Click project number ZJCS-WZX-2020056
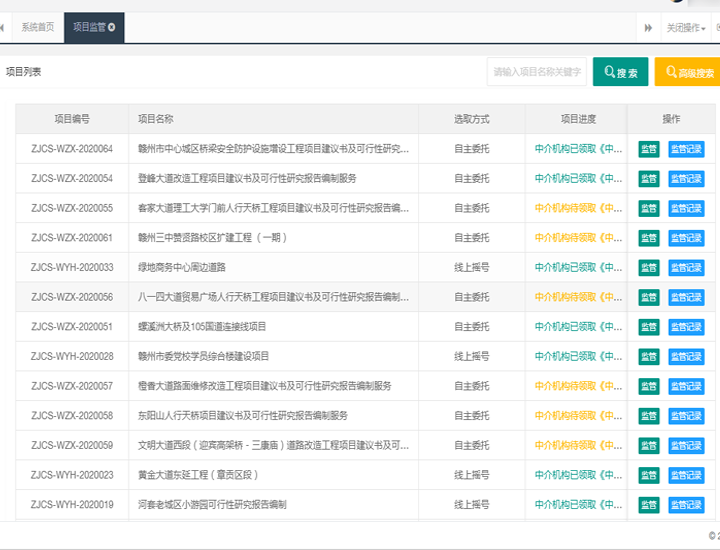Screen dimensions: 720x550 (72, 297)
